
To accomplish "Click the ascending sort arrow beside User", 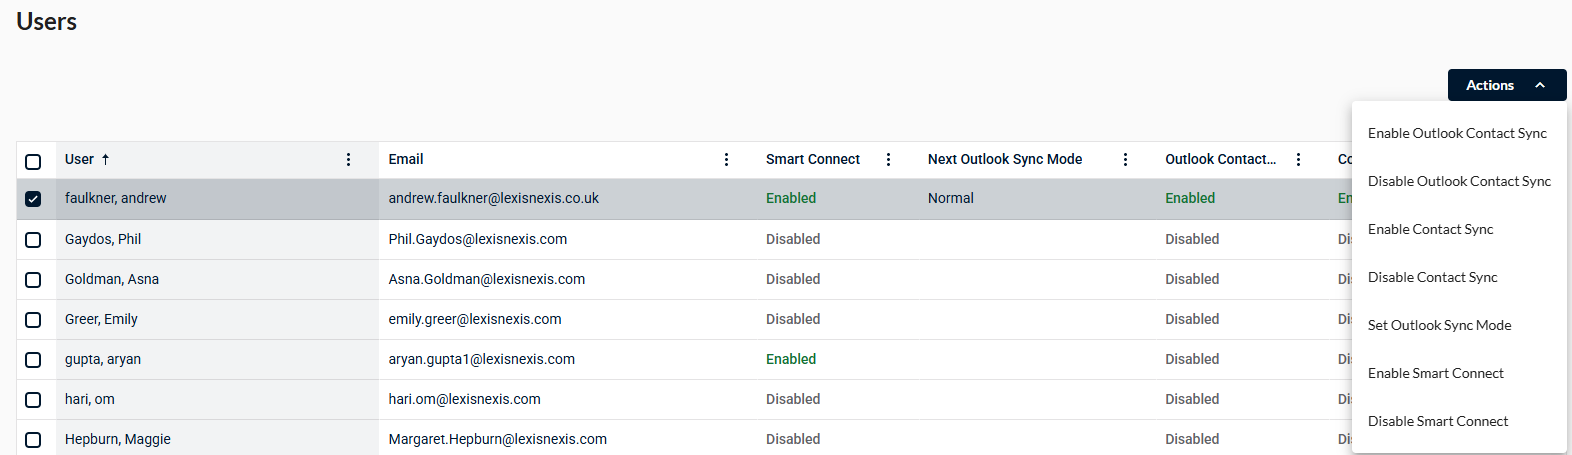I will tap(105, 159).
